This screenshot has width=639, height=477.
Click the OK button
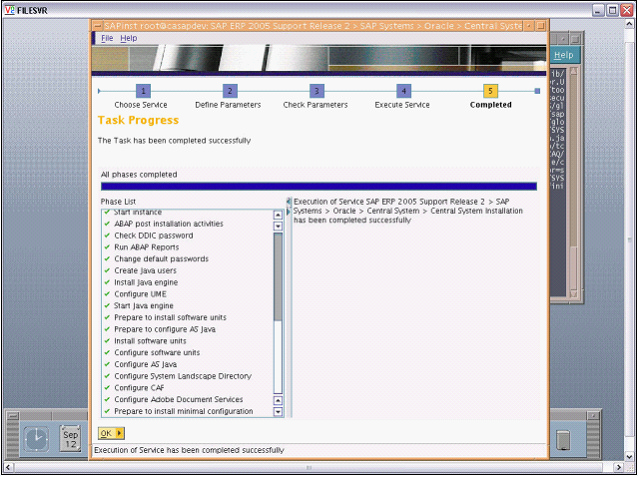click(x=110, y=433)
